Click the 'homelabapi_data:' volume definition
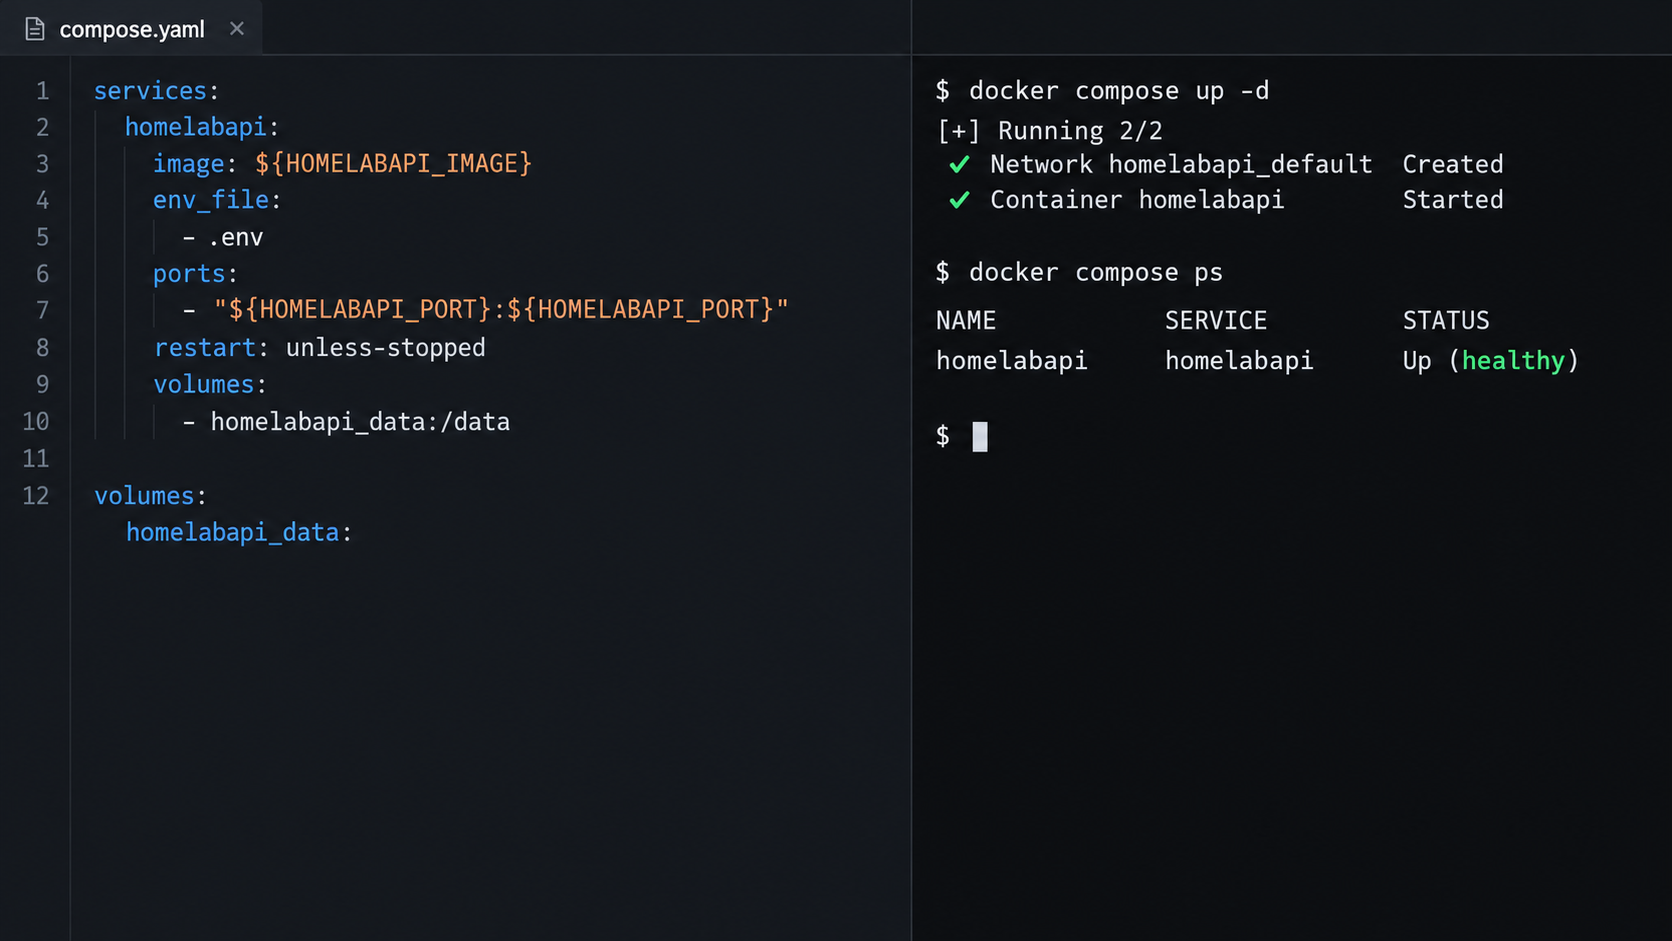This screenshot has height=941, width=1672. pos(239,532)
